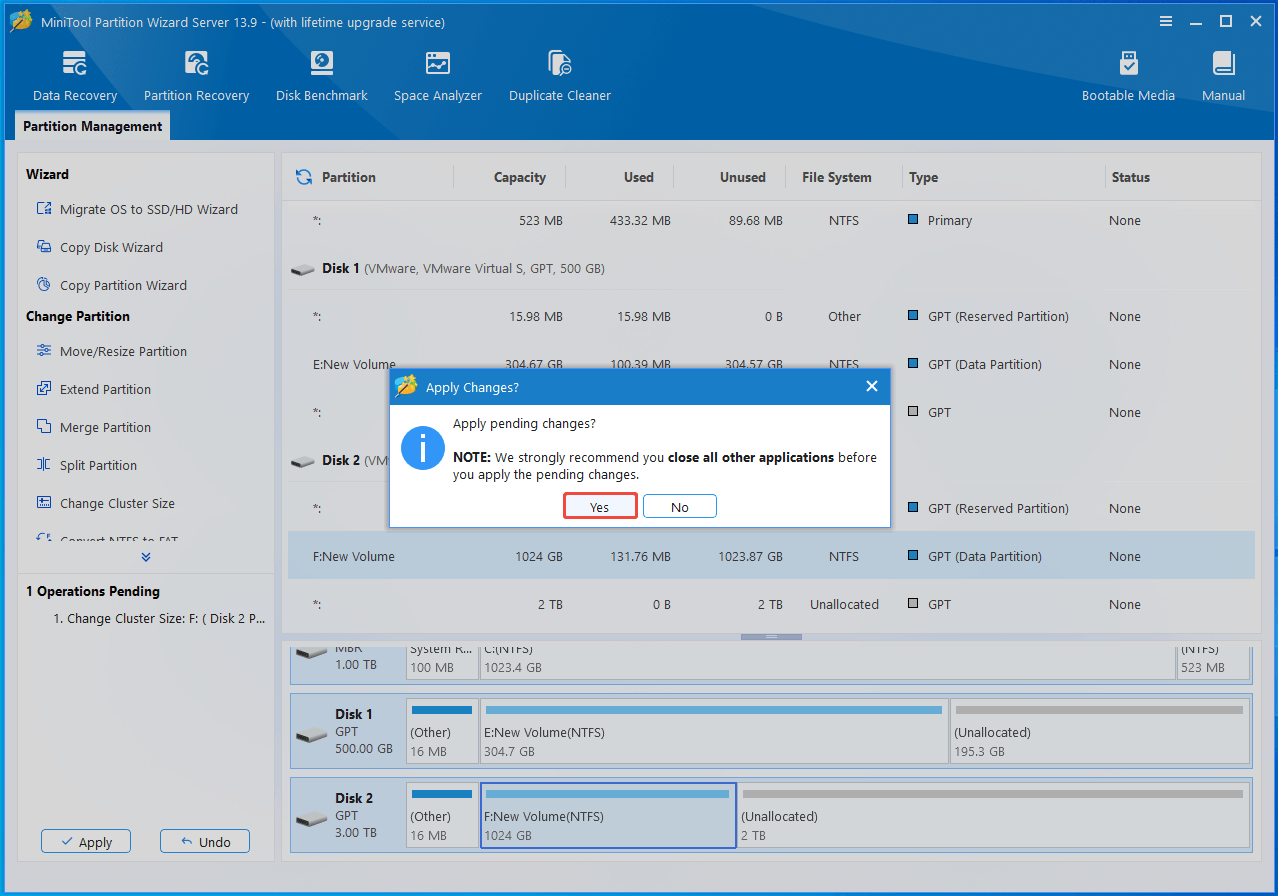Select Move/Resize Partition
The width and height of the screenshot is (1278, 896).
pyautogui.click(x=111, y=351)
